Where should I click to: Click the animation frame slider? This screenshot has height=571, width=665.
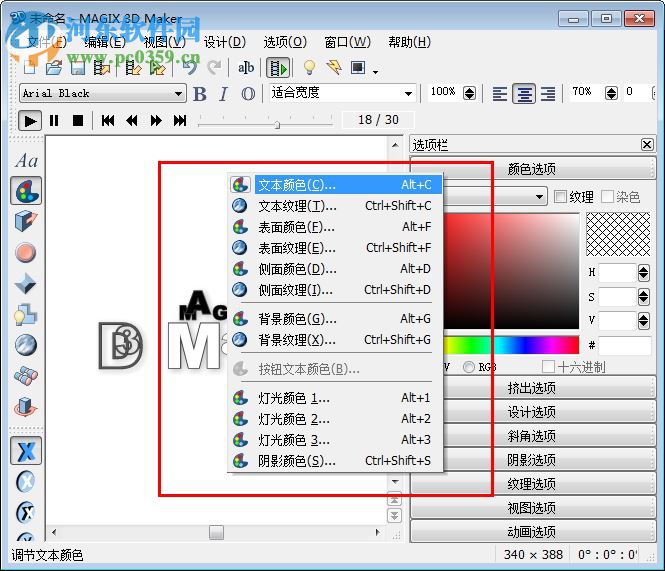point(277,125)
